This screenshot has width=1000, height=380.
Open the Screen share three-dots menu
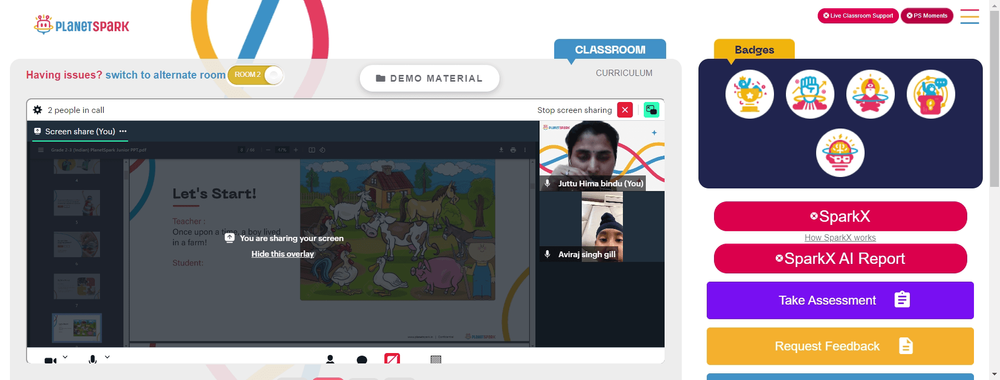123,131
